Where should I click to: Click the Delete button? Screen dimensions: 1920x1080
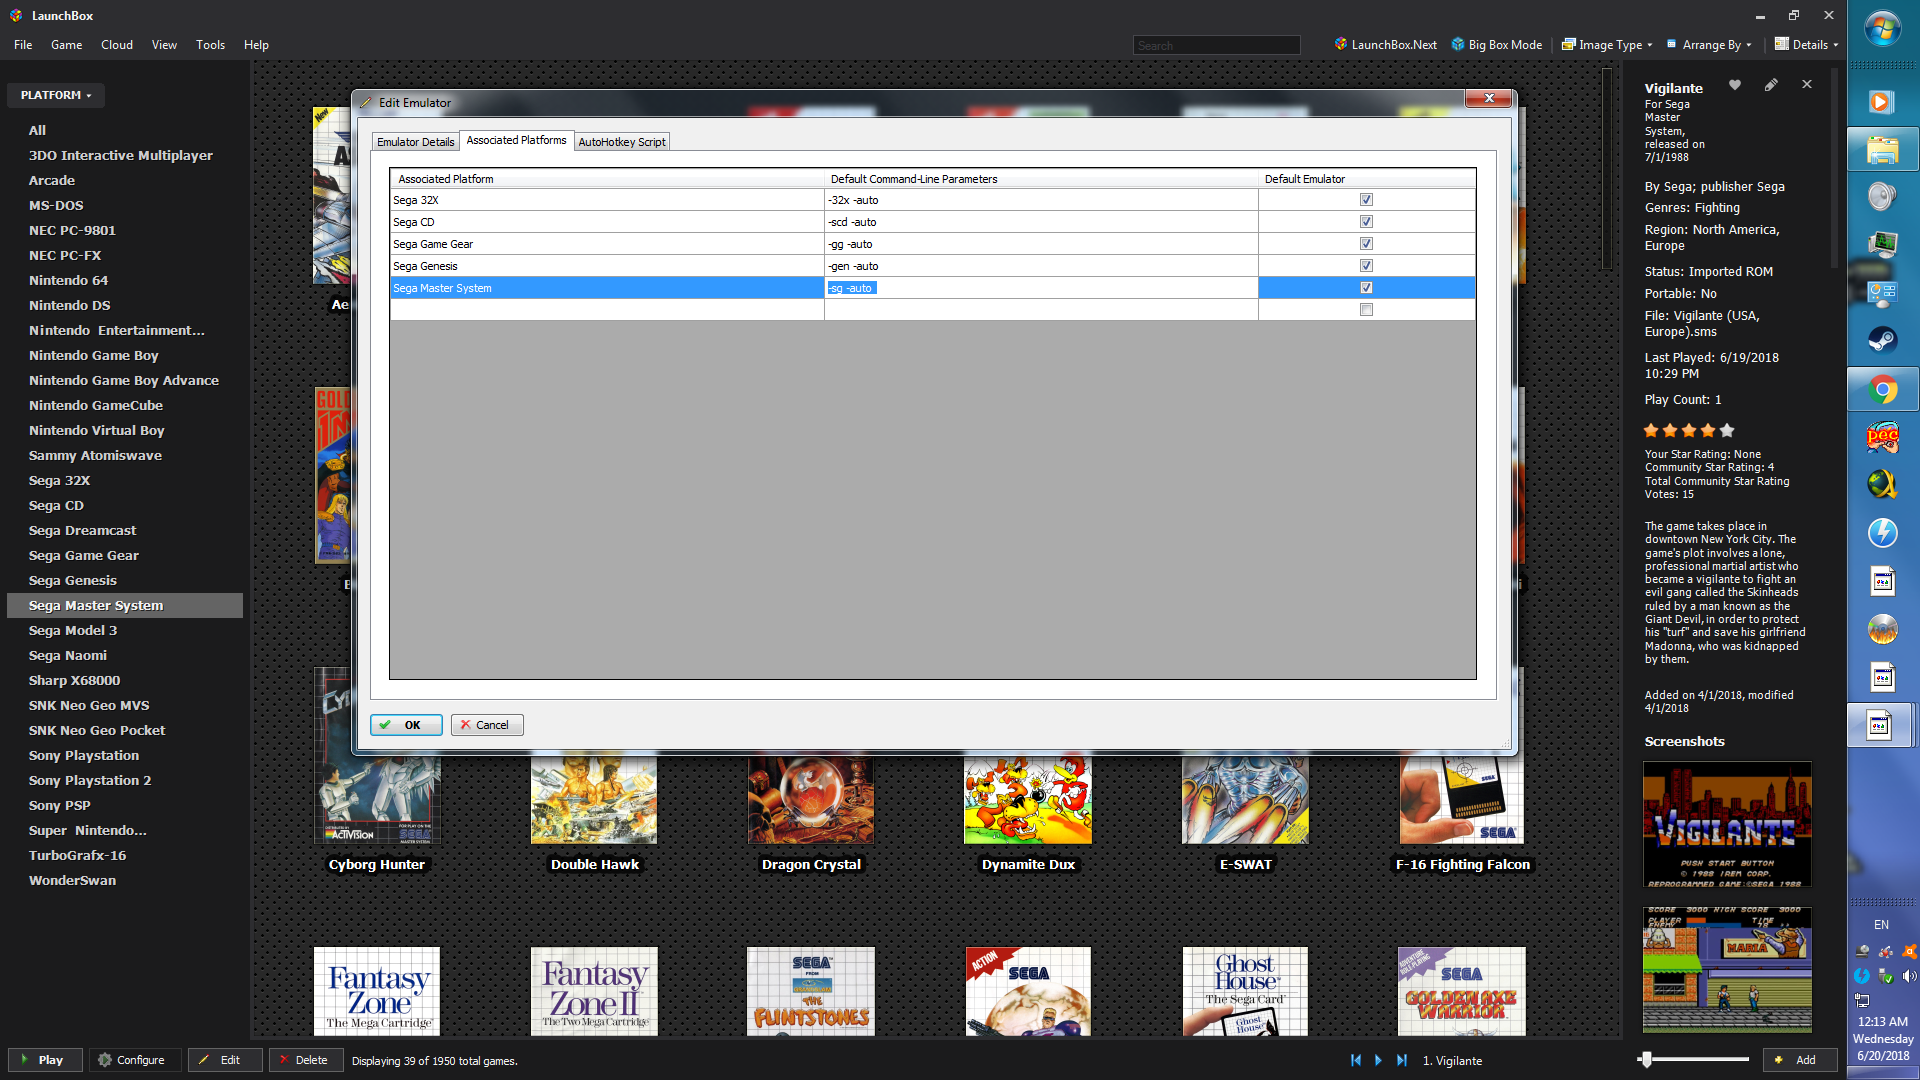(306, 1060)
